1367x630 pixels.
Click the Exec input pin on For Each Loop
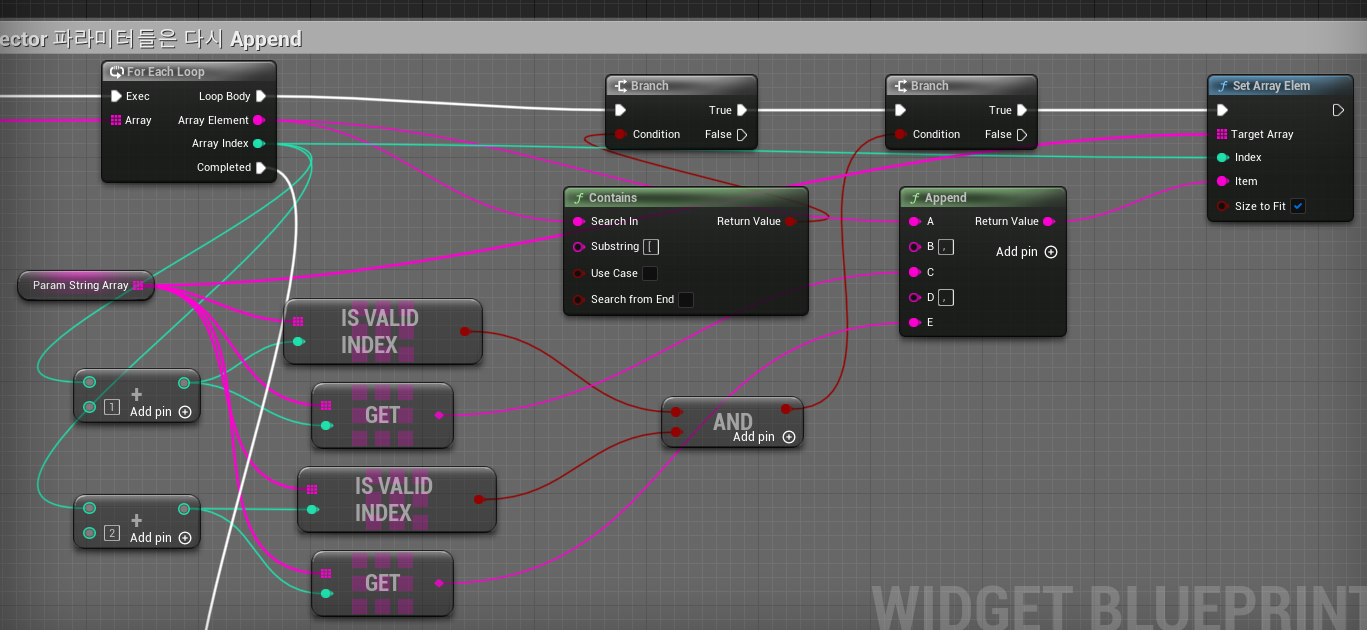[116, 96]
